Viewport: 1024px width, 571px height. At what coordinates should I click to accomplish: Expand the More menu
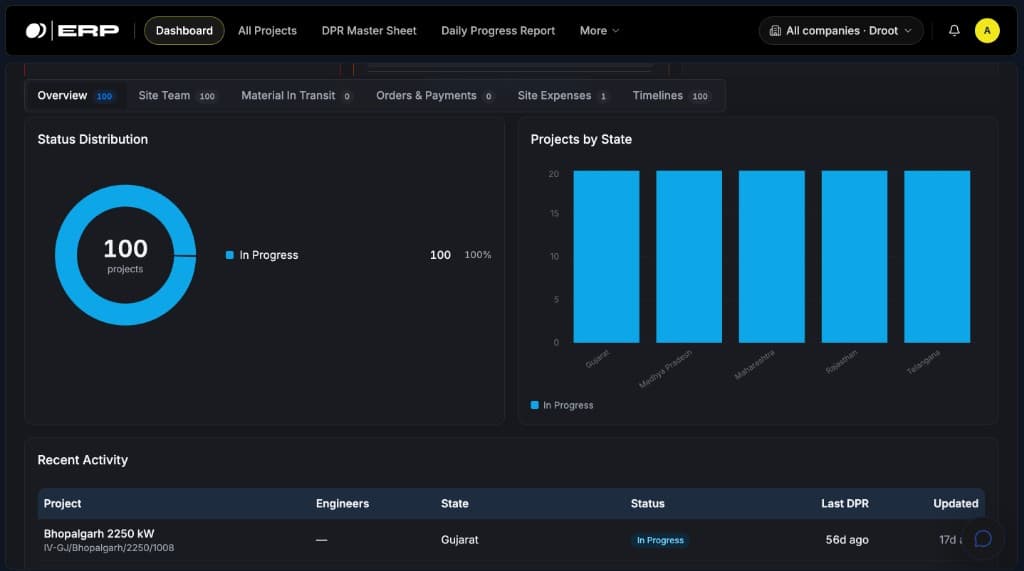(x=599, y=31)
